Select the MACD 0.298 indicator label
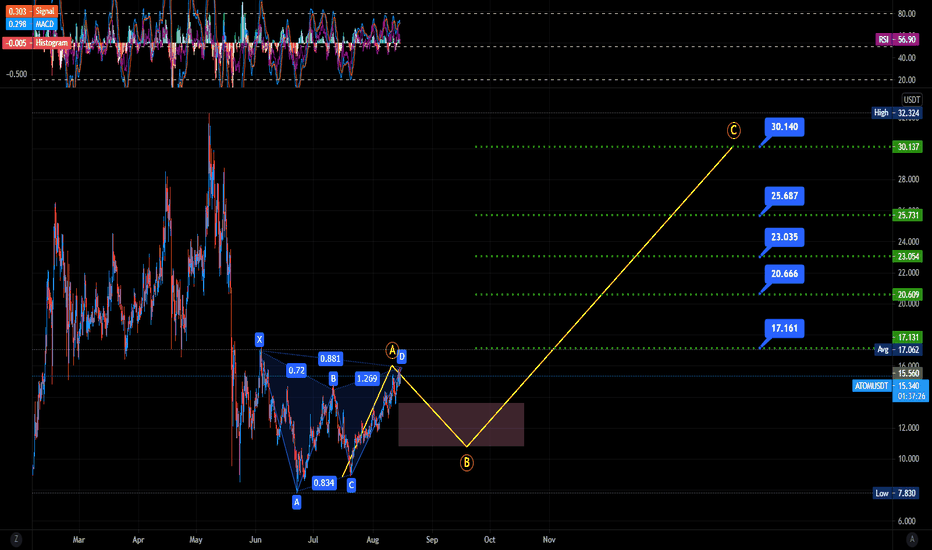Screen dimensions: 932x550 tap(31, 24)
